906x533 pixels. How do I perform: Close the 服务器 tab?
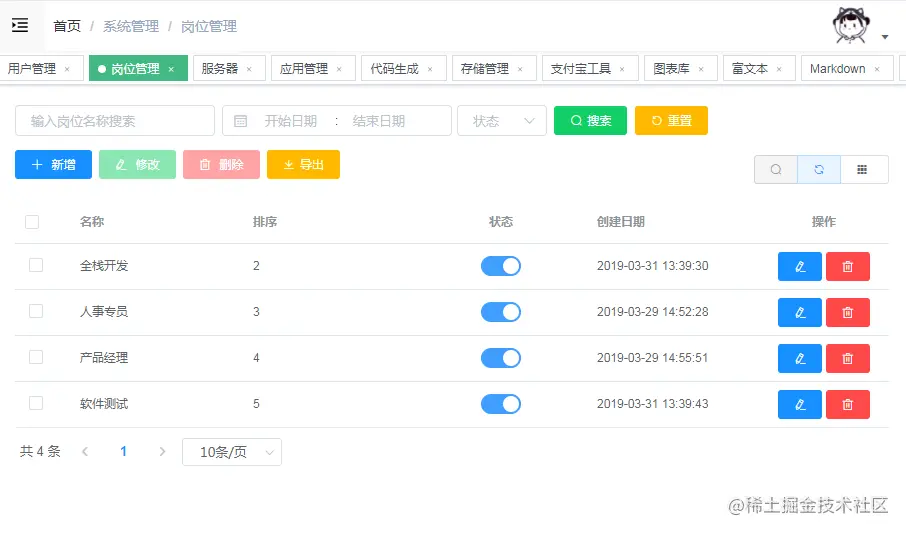[249, 69]
